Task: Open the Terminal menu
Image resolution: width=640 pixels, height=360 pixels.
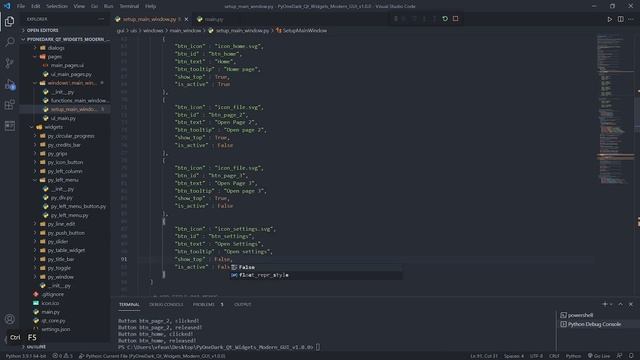Action: 129,6
